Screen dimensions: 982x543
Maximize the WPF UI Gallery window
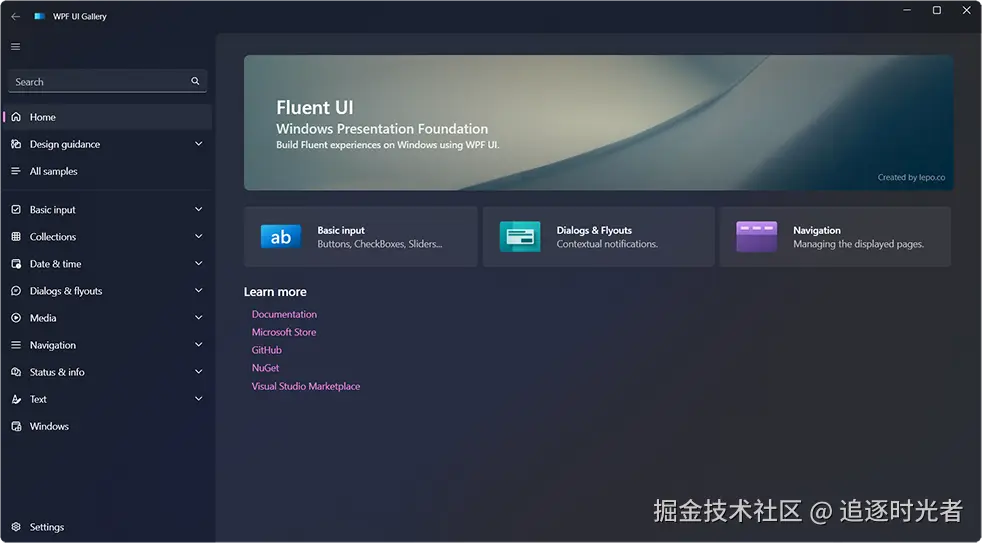(x=937, y=11)
